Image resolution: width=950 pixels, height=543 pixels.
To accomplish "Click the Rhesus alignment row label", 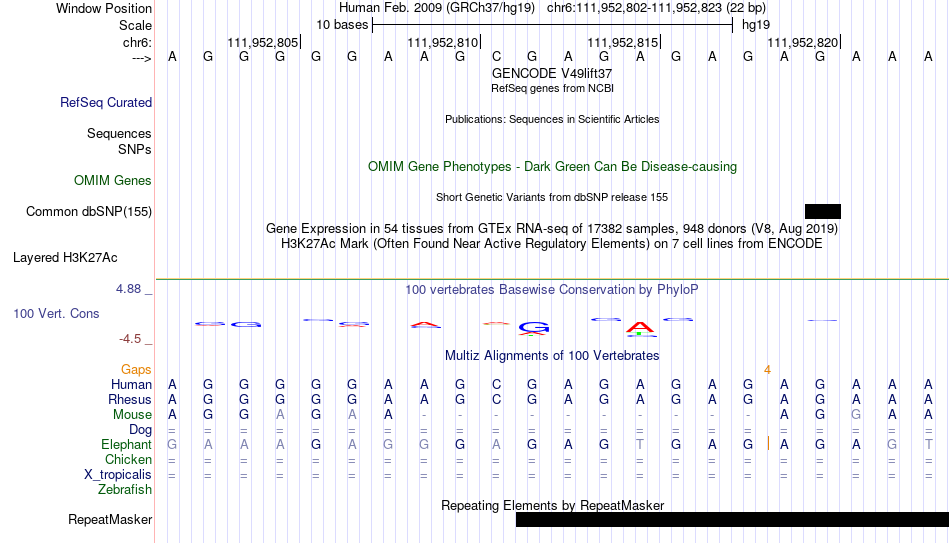I will [x=130, y=399].
